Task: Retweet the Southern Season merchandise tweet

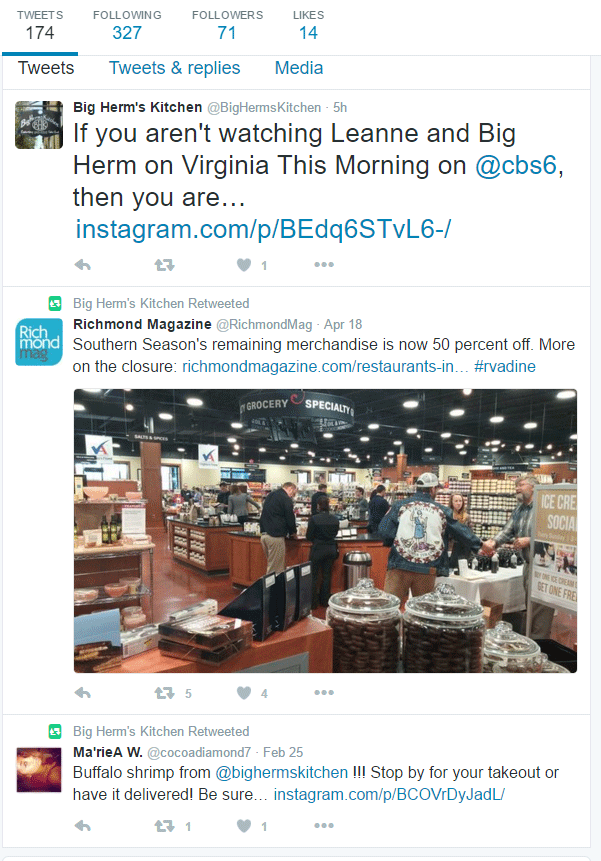Action: click(164, 693)
